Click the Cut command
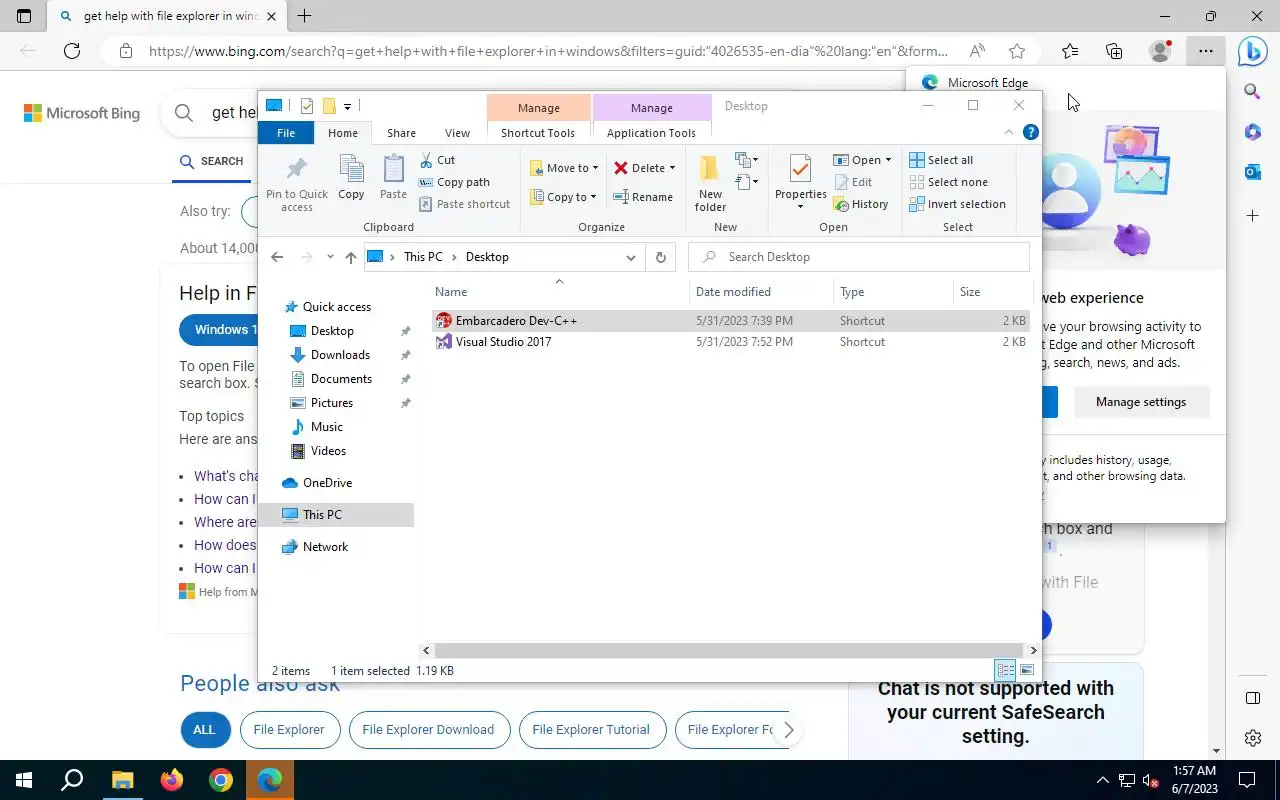 pos(437,160)
